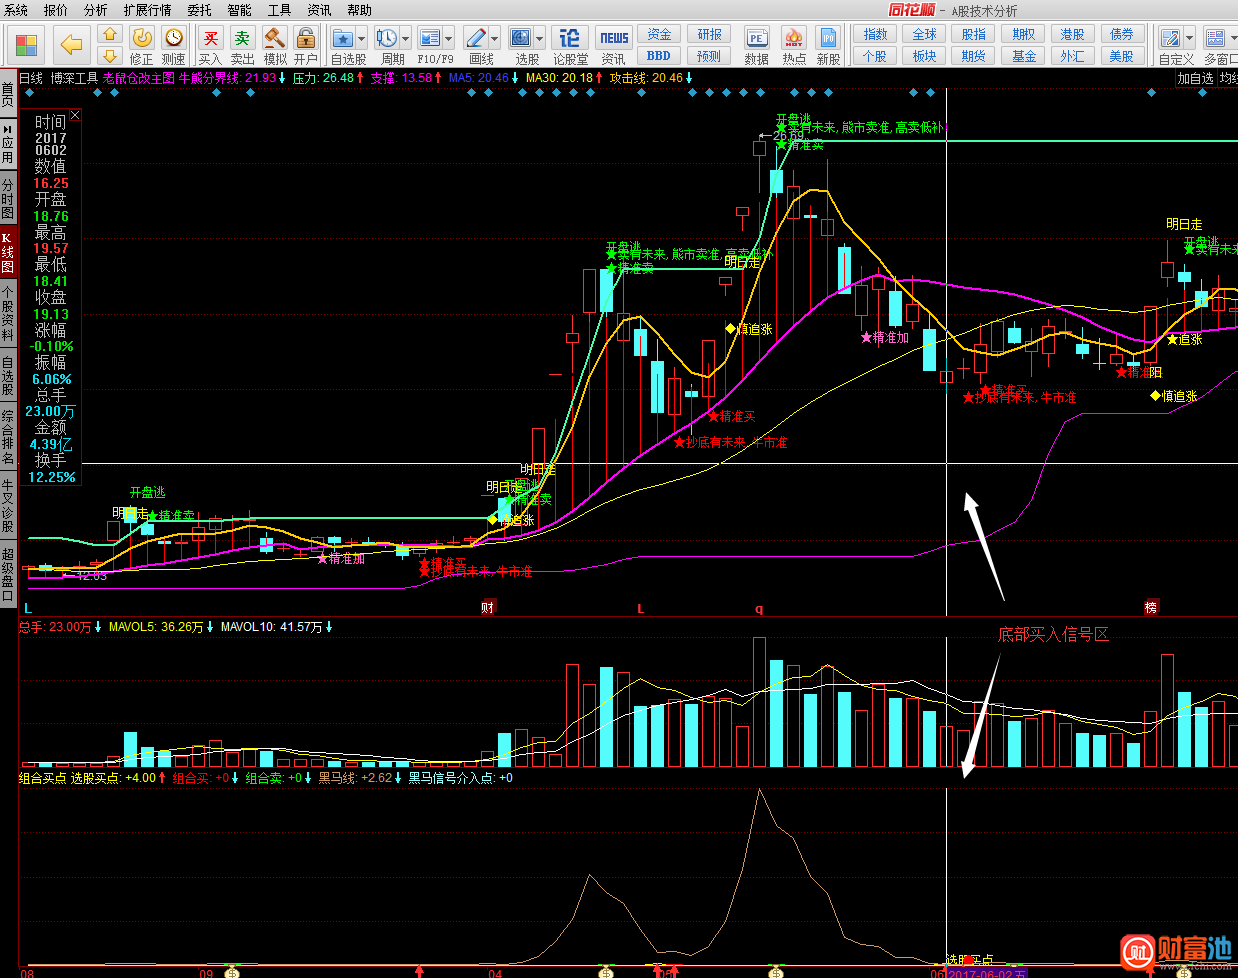This screenshot has width=1238, height=978.
Task: Click the 周期 period icon
Action: pos(386,38)
